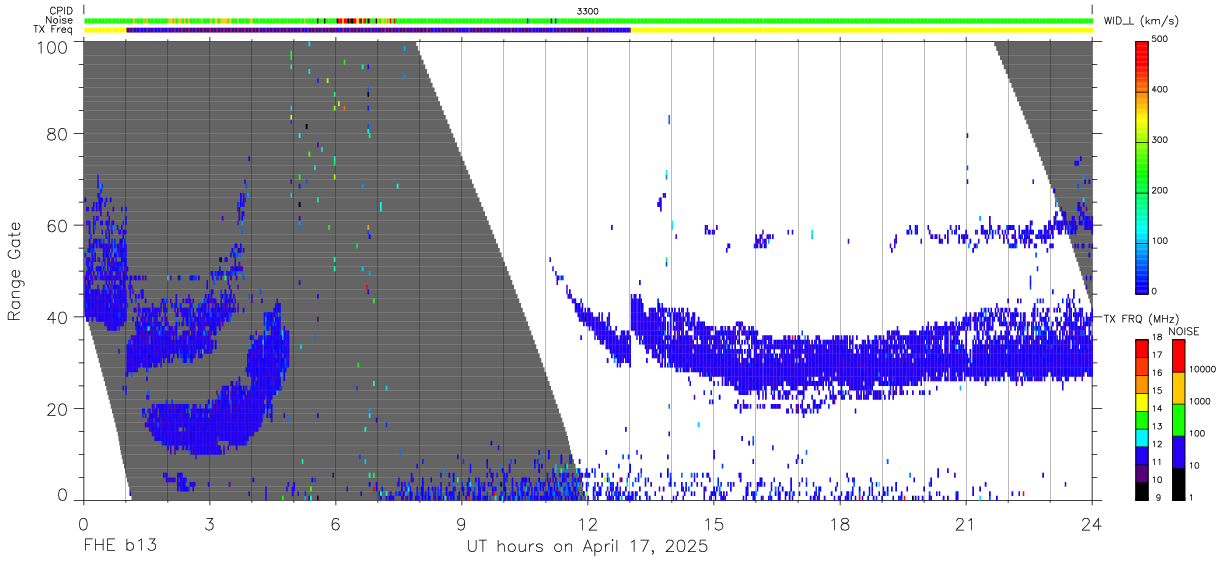Select the 12 tick on UT hours axis
This screenshot has height=567, width=1228.
pyautogui.click(x=587, y=524)
